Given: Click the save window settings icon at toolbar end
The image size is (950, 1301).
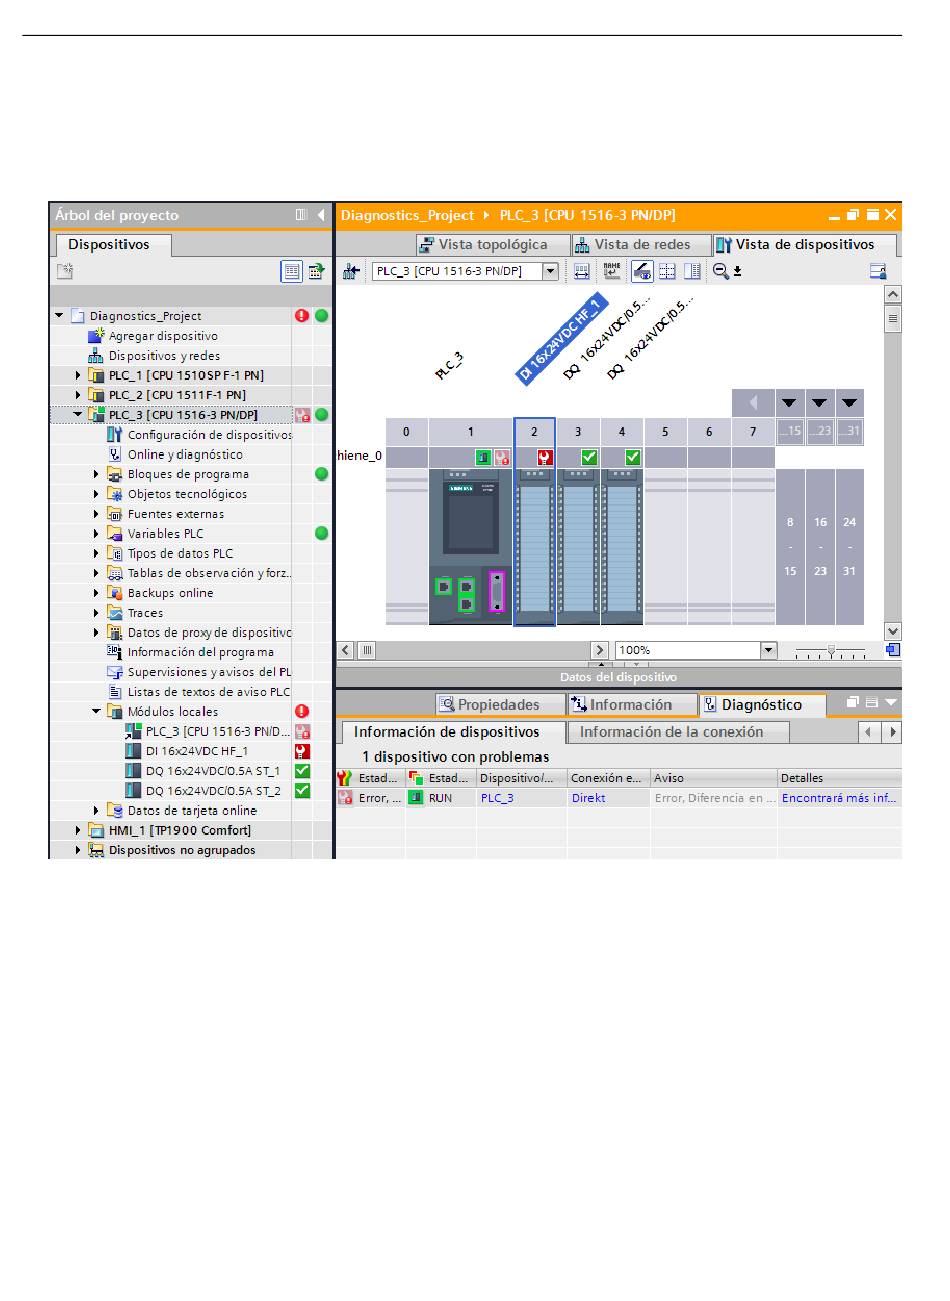Looking at the screenshot, I should [x=878, y=271].
